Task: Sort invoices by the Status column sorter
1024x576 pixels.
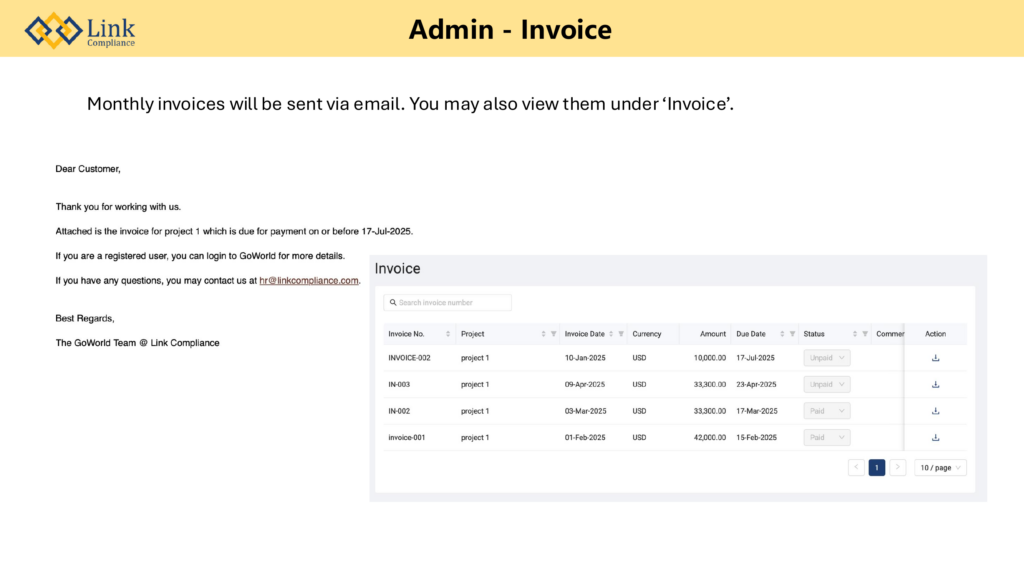Action: point(855,334)
